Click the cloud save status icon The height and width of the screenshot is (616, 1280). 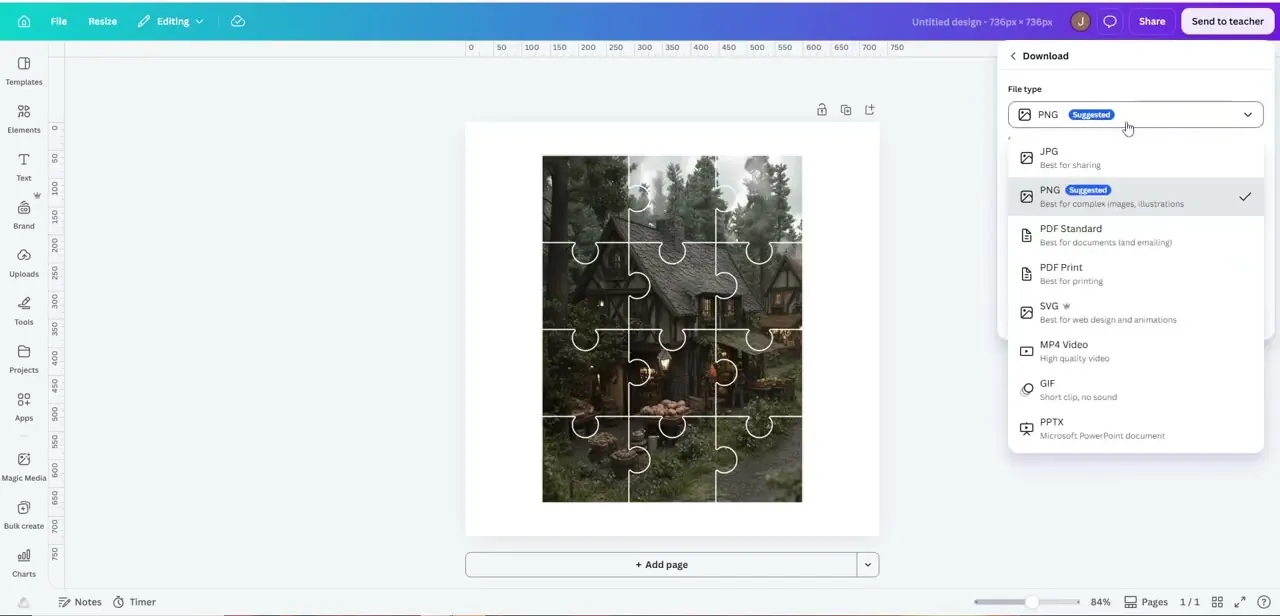coord(238,21)
